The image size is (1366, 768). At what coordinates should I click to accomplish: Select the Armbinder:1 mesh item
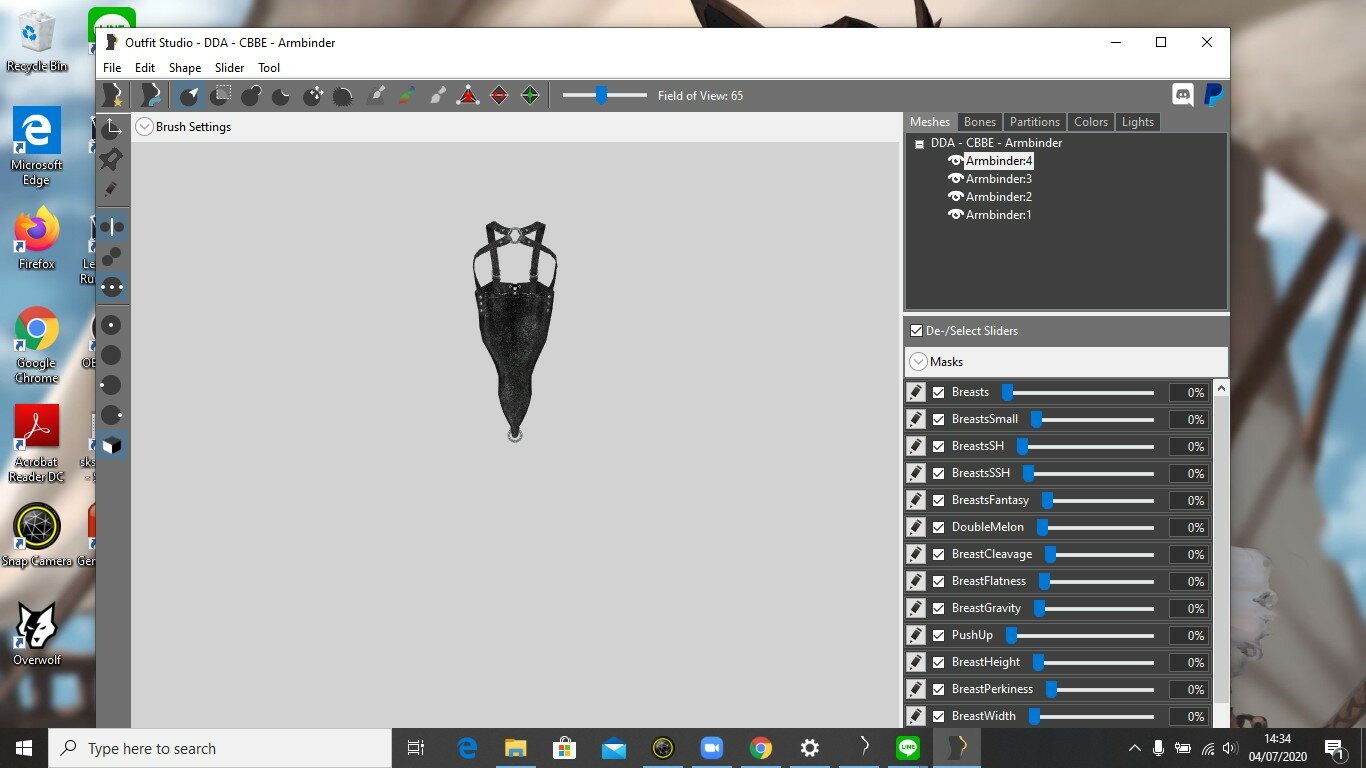[998, 215]
